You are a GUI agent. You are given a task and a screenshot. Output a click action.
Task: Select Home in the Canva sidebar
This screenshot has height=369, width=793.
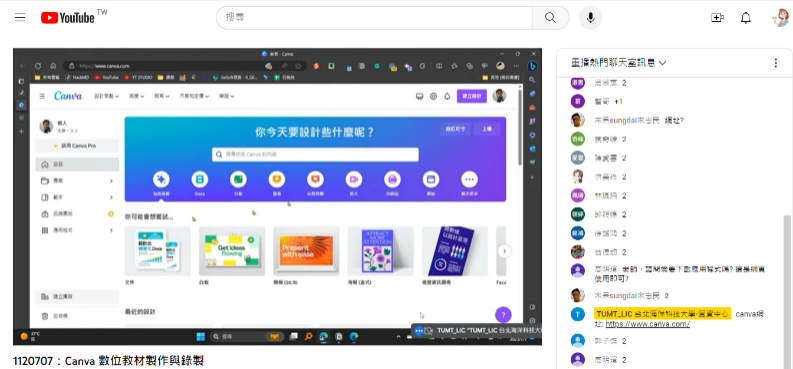tap(77, 164)
